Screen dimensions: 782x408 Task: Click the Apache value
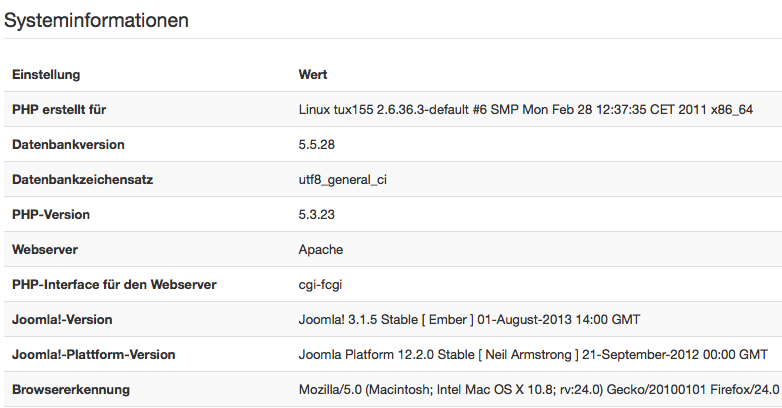point(321,249)
